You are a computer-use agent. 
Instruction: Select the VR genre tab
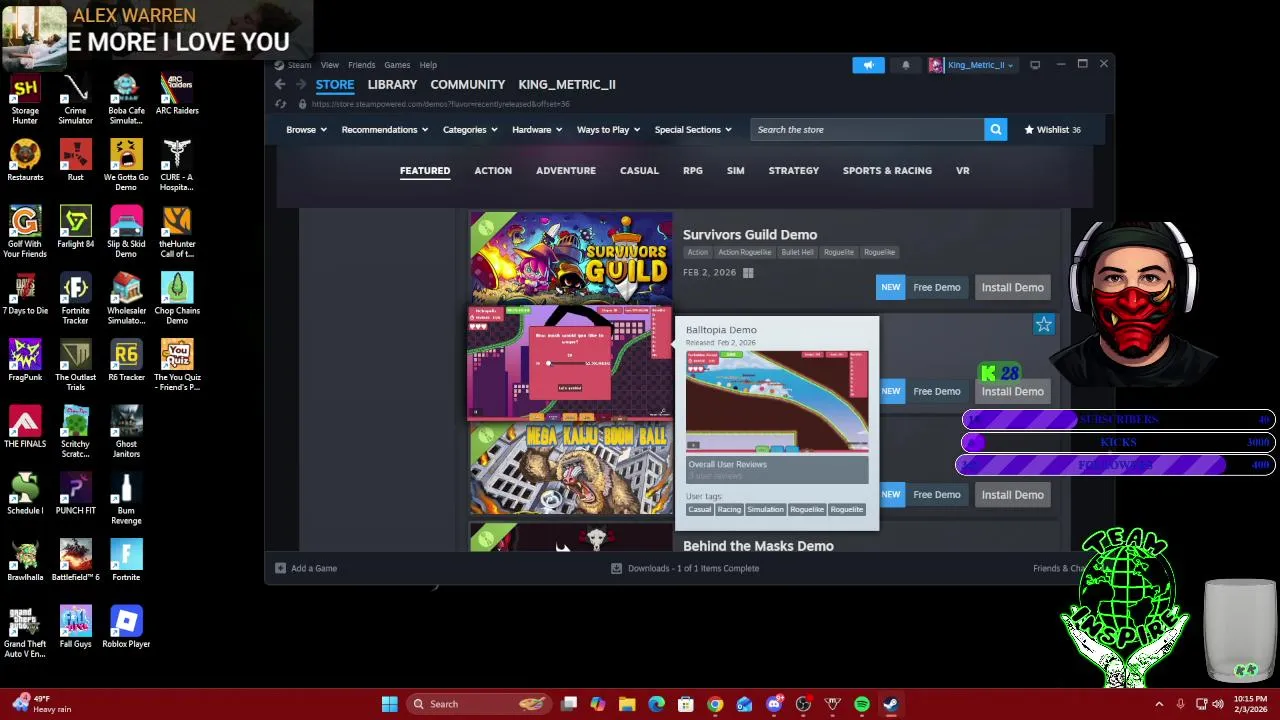coord(963,171)
